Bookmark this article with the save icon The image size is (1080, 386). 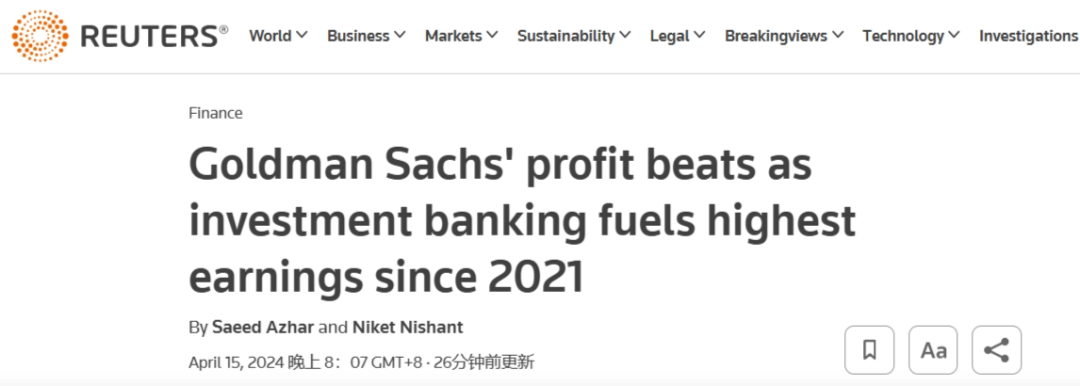pyautogui.click(x=869, y=350)
